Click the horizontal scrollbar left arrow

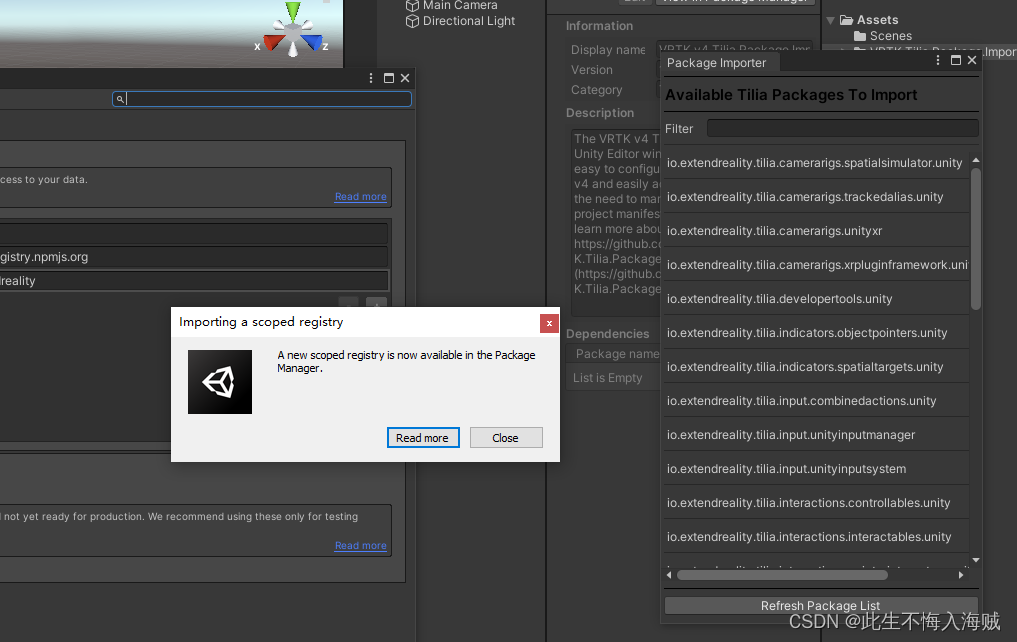pyautogui.click(x=669, y=575)
